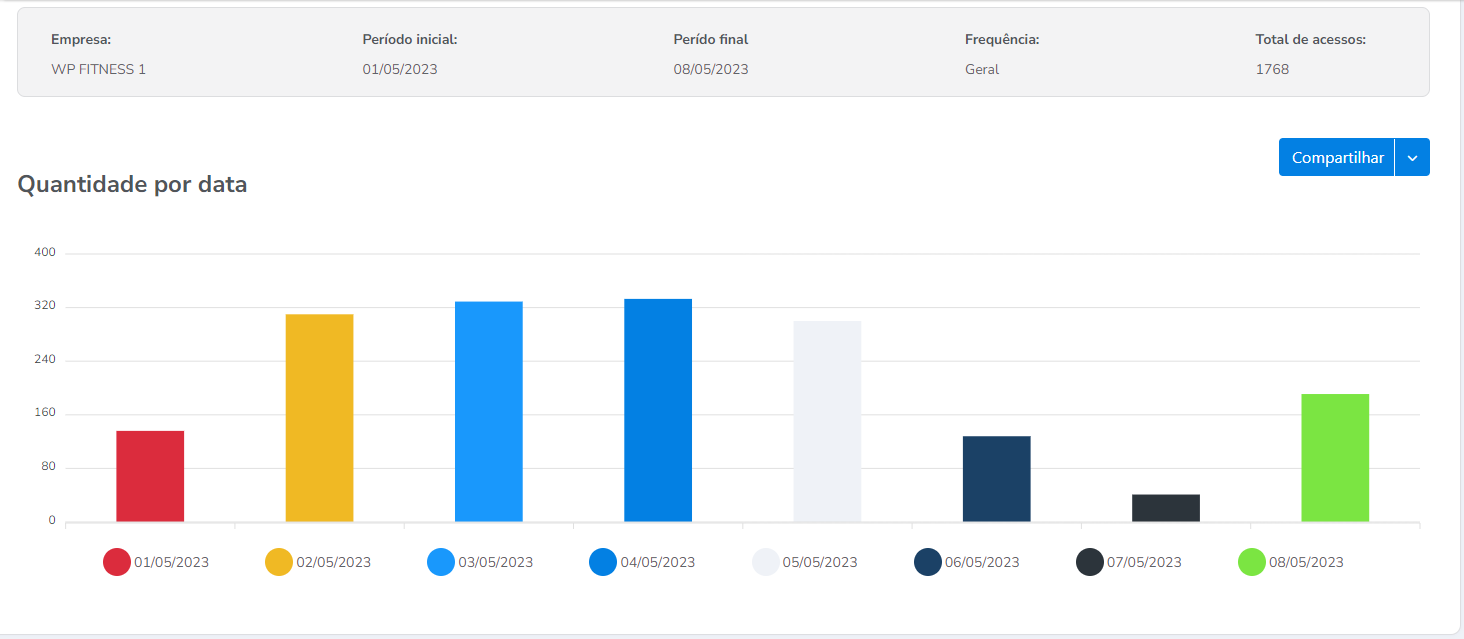Select the pale gray 05/05/2023 legend circle

765,562
